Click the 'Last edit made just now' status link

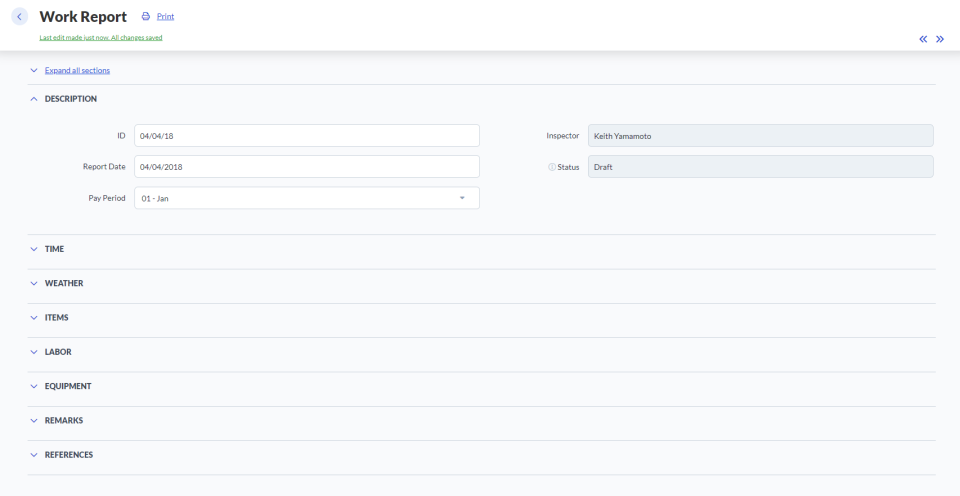pyautogui.click(x=101, y=37)
